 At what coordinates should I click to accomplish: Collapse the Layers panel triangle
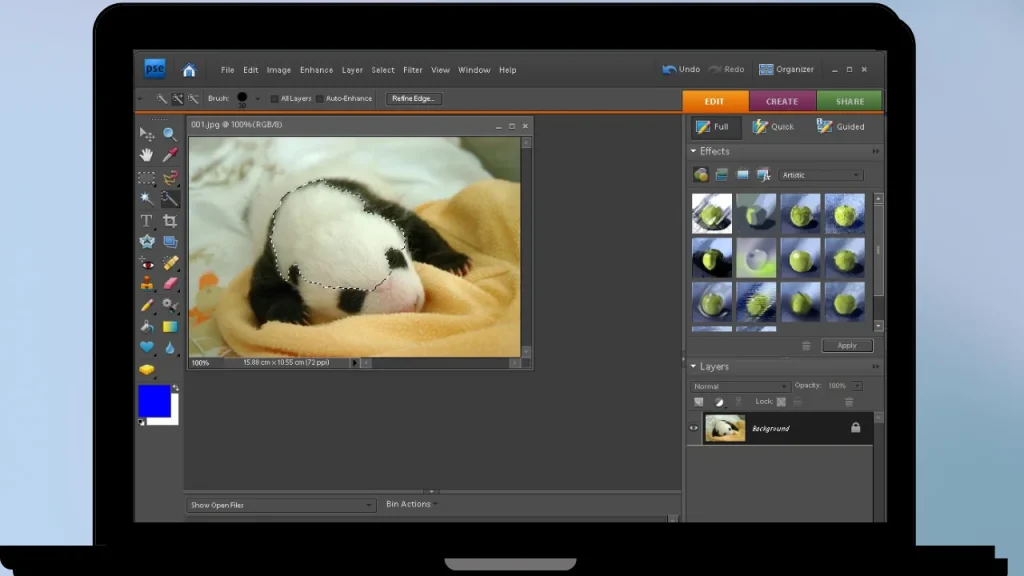point(694,367)
